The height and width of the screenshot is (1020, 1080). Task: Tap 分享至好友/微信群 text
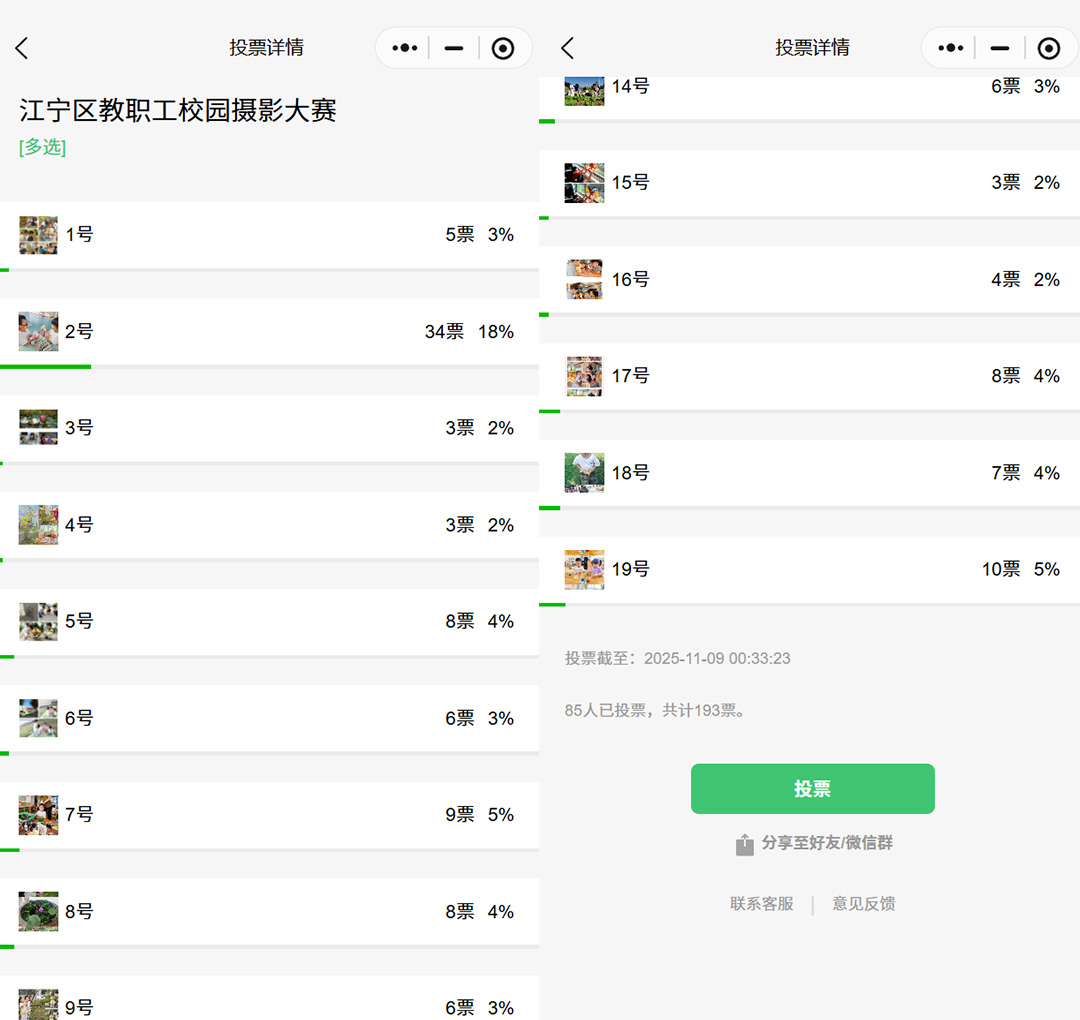pyautogui.click(x=827, y=843)
